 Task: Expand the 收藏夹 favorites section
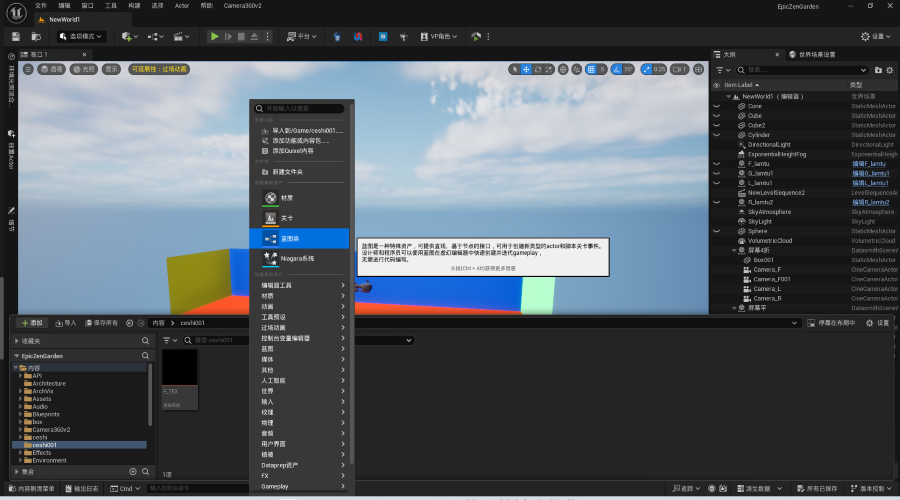[17, 341]
